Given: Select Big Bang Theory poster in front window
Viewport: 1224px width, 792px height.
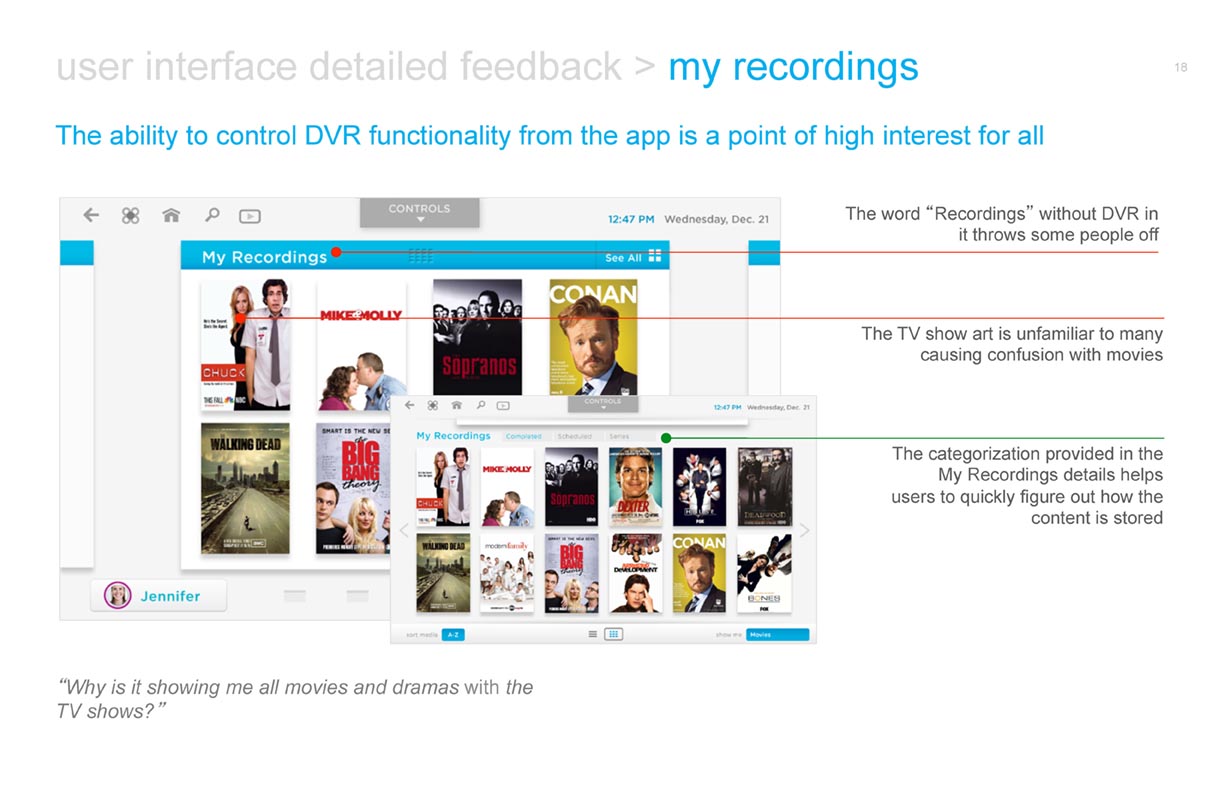Looking at the screenshot, I should [x=571, y=573].
